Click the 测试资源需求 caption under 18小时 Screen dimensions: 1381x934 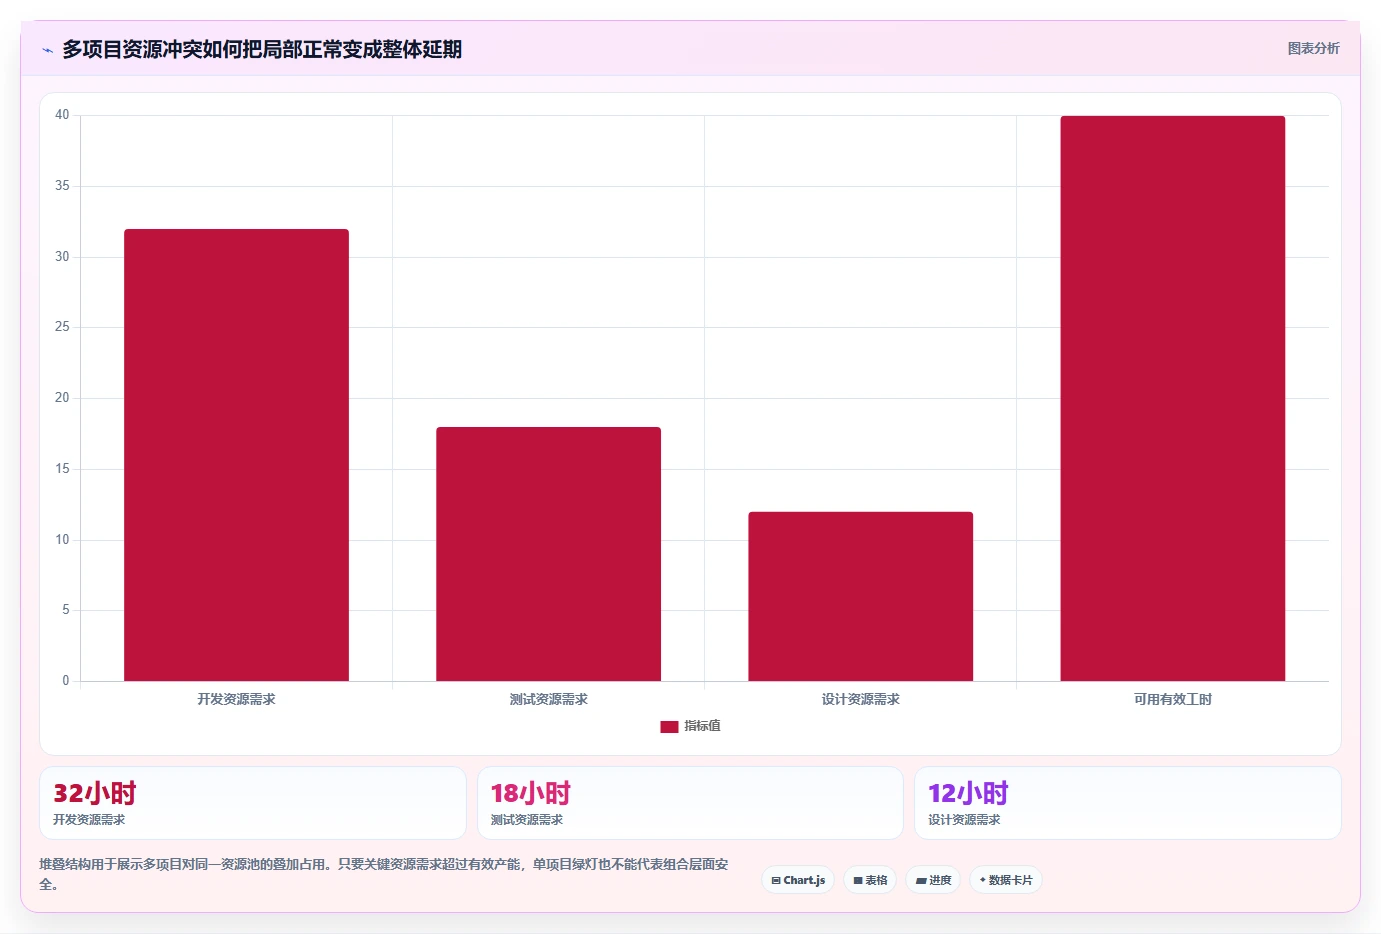[x=527, y=820]
